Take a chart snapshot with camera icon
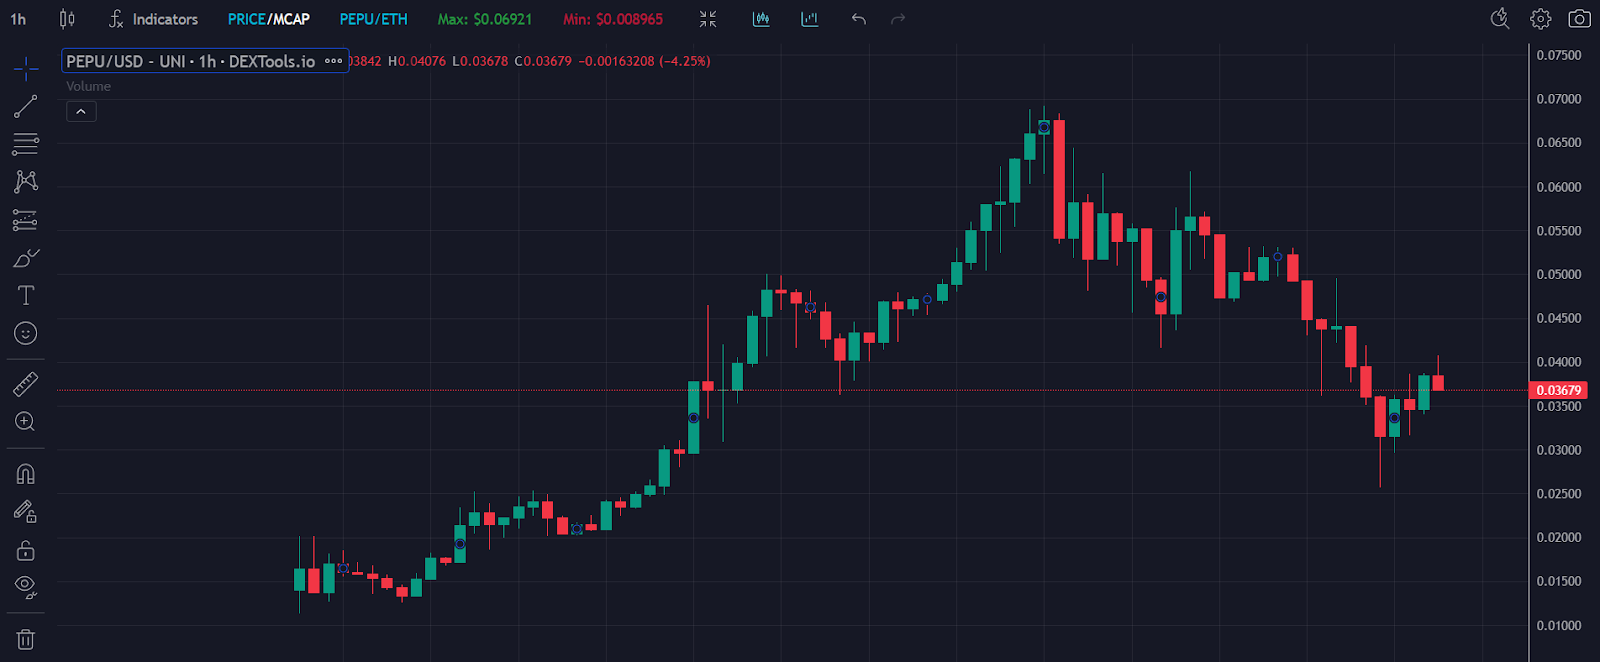 tap(1580, 19)
